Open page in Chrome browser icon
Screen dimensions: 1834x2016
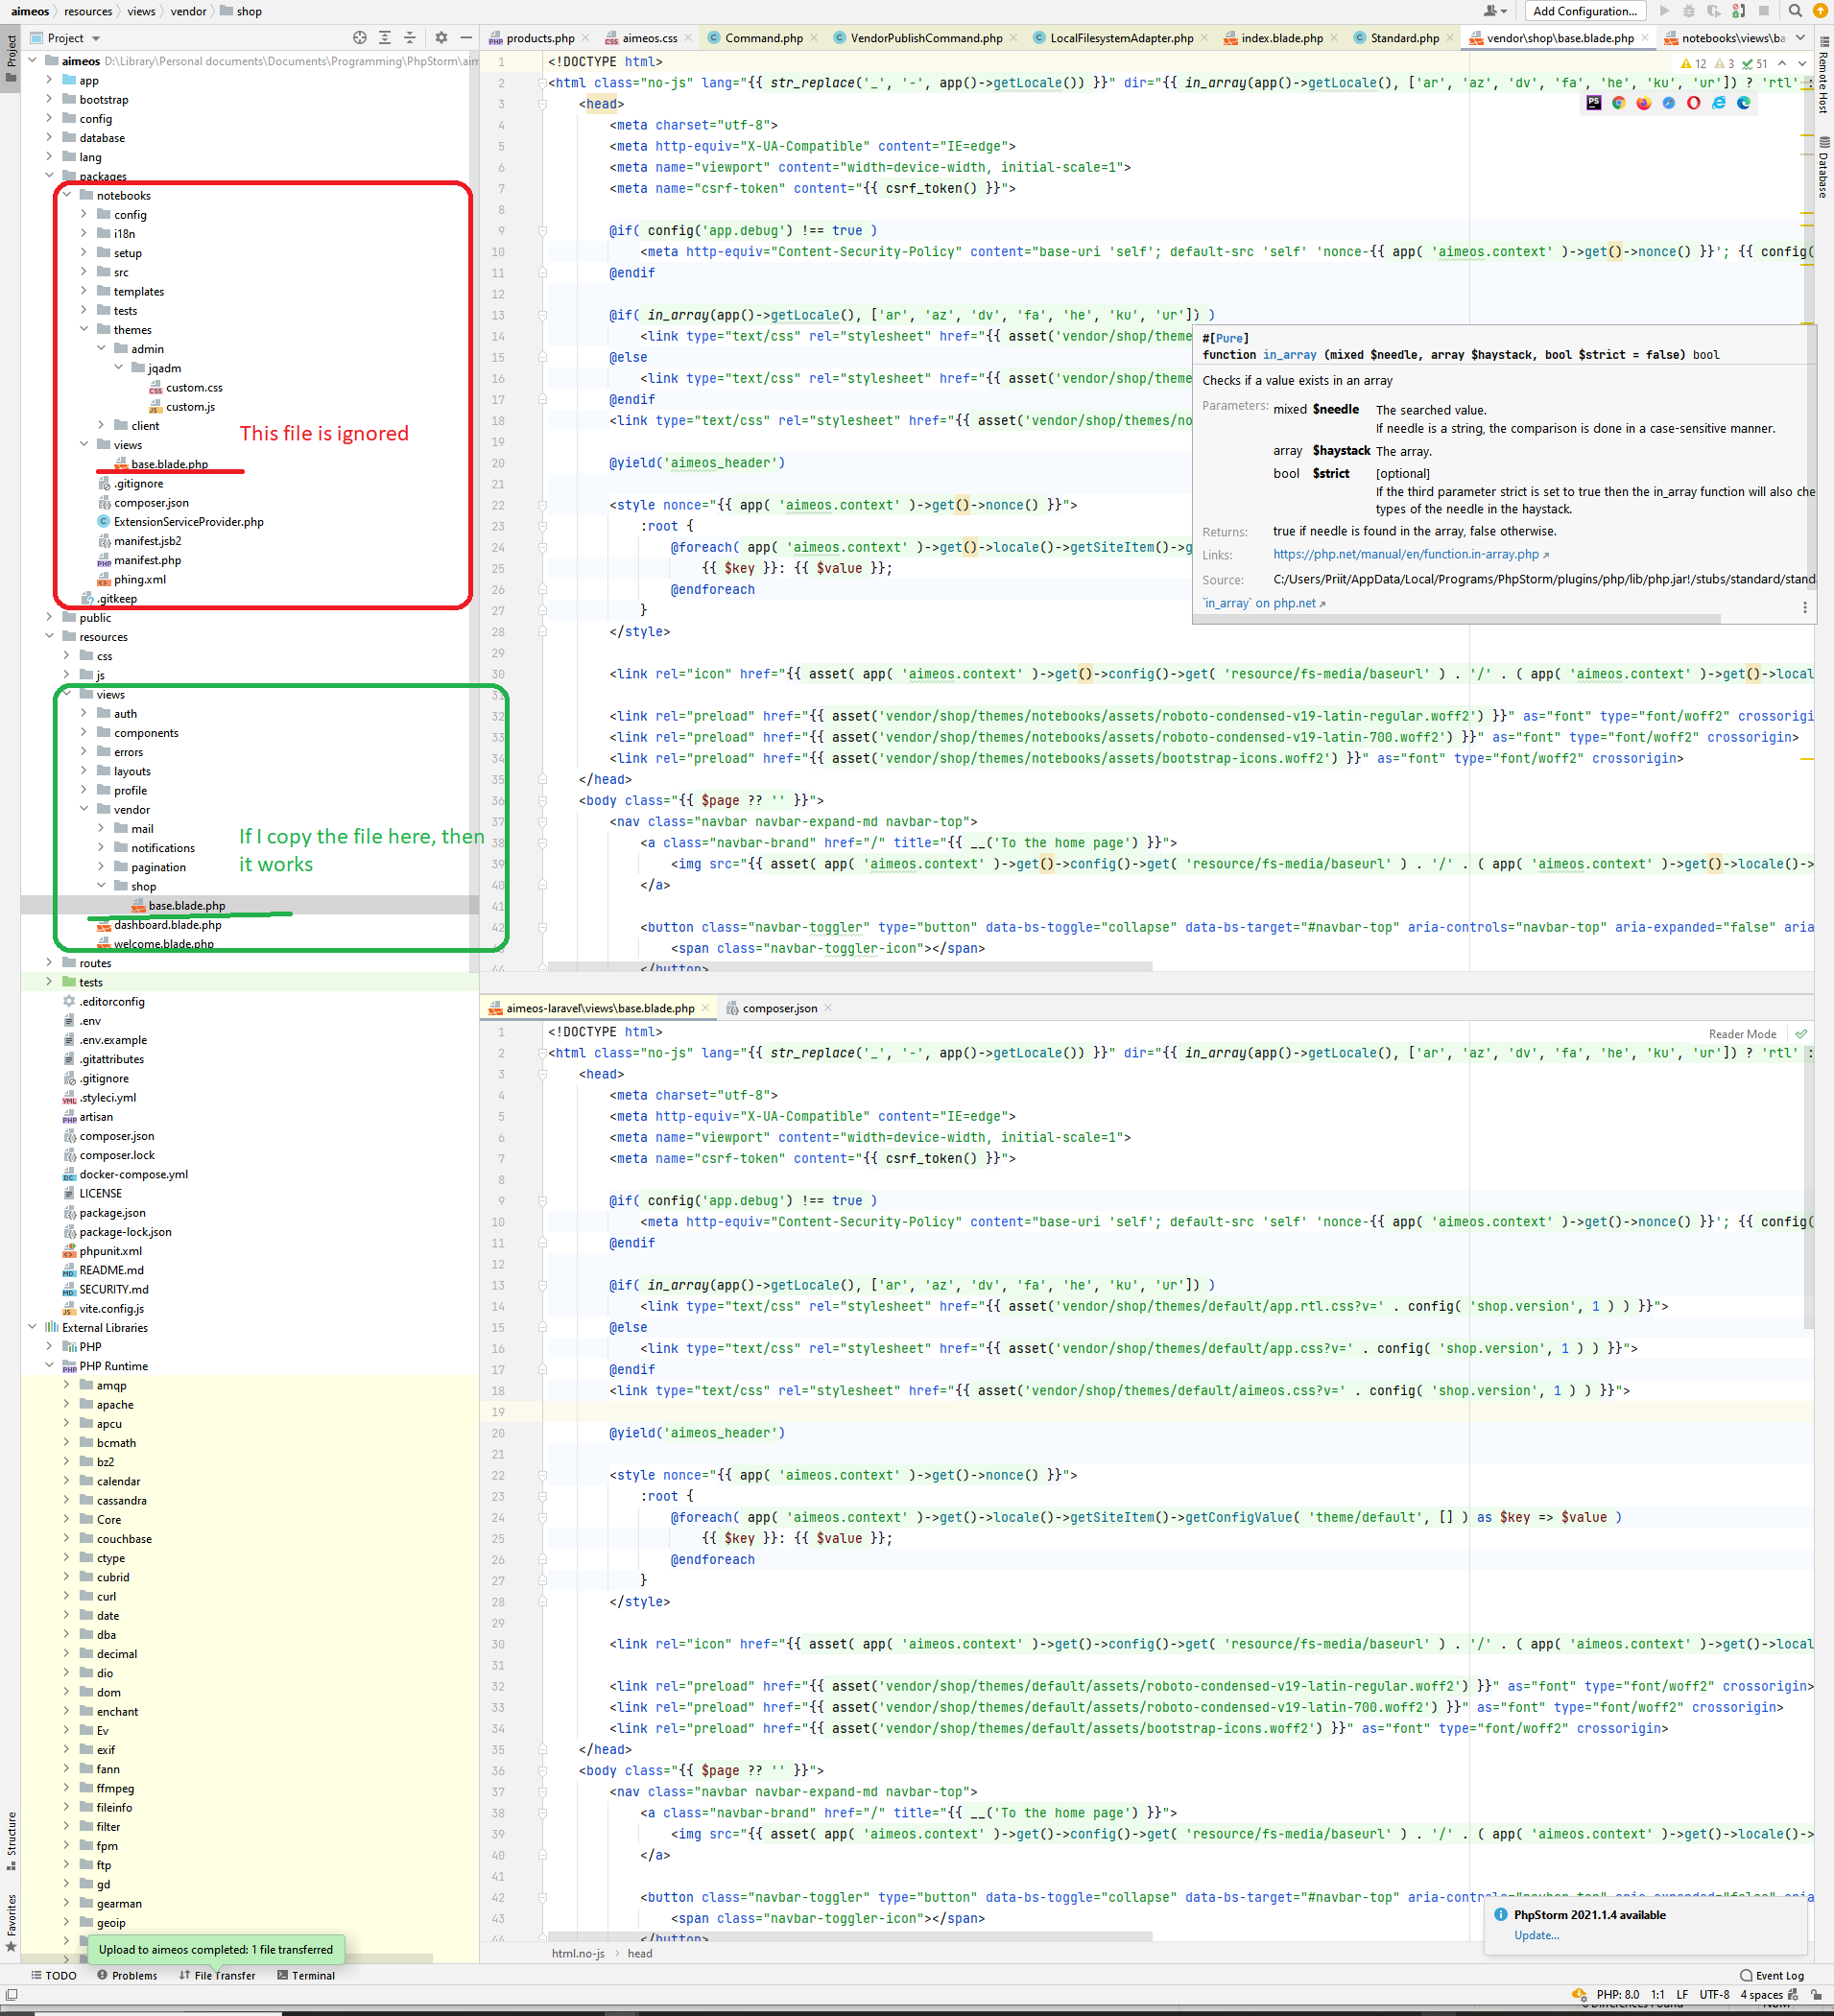1618,103
